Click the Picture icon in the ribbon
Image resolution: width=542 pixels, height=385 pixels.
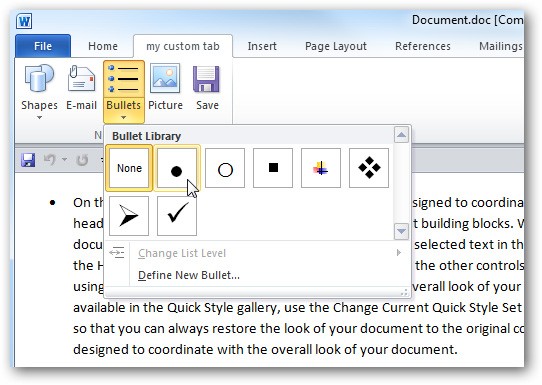(165, 78)
